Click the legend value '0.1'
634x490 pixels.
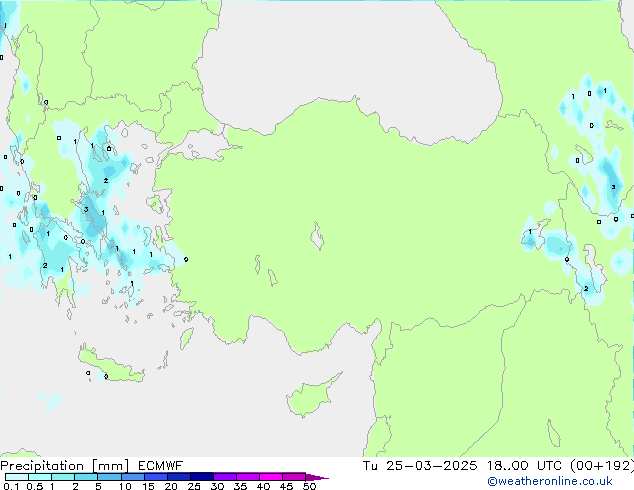click(x=11, y=486)
